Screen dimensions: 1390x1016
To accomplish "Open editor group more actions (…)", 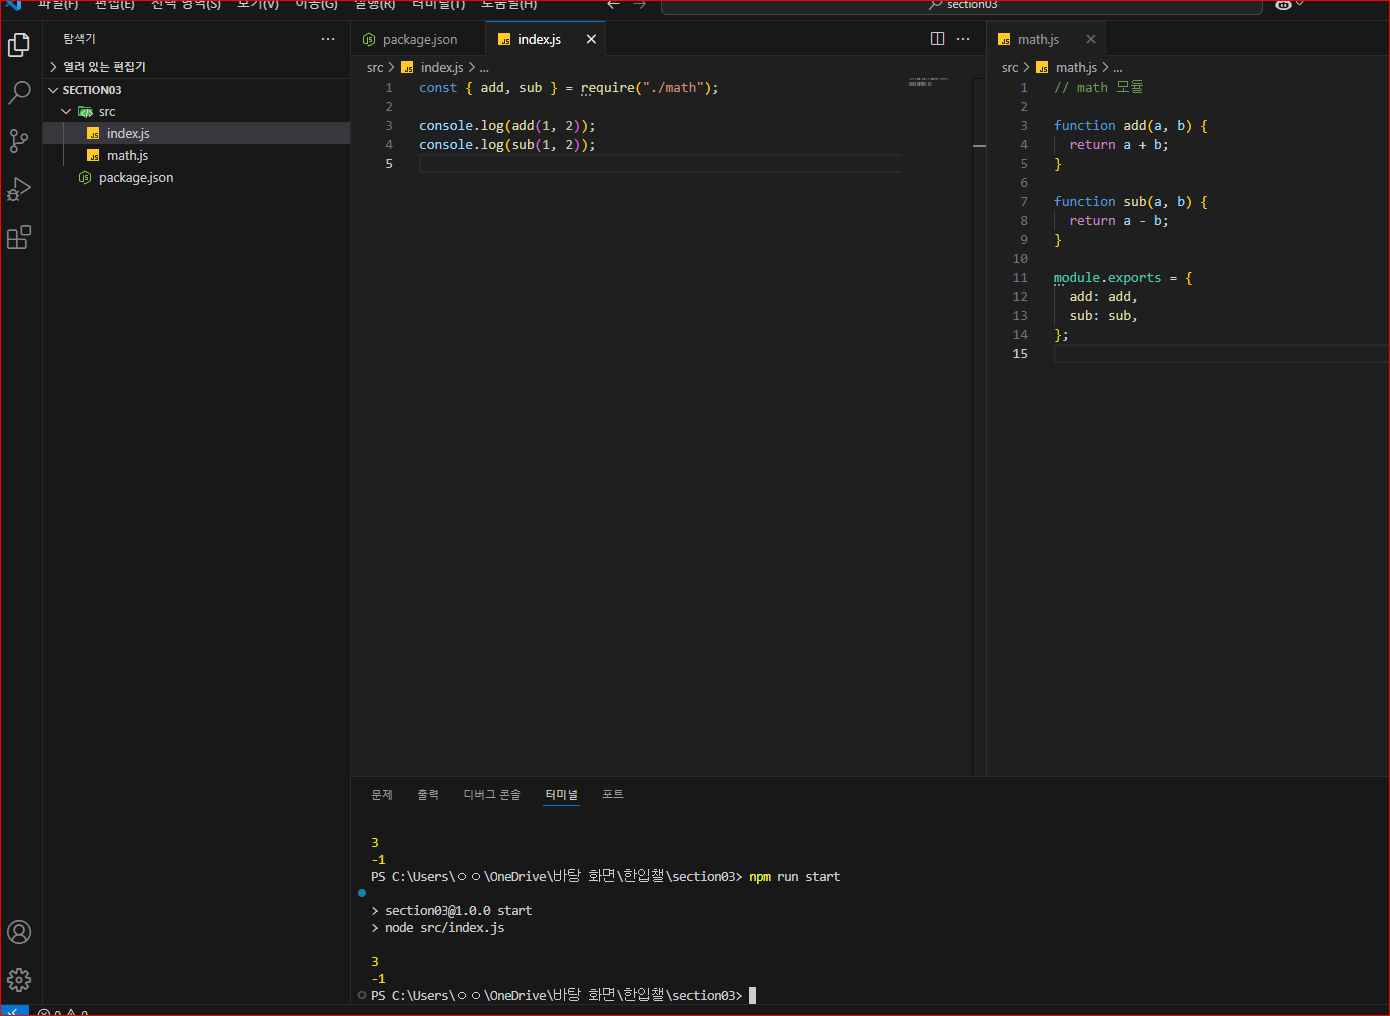I will point(963,39).
